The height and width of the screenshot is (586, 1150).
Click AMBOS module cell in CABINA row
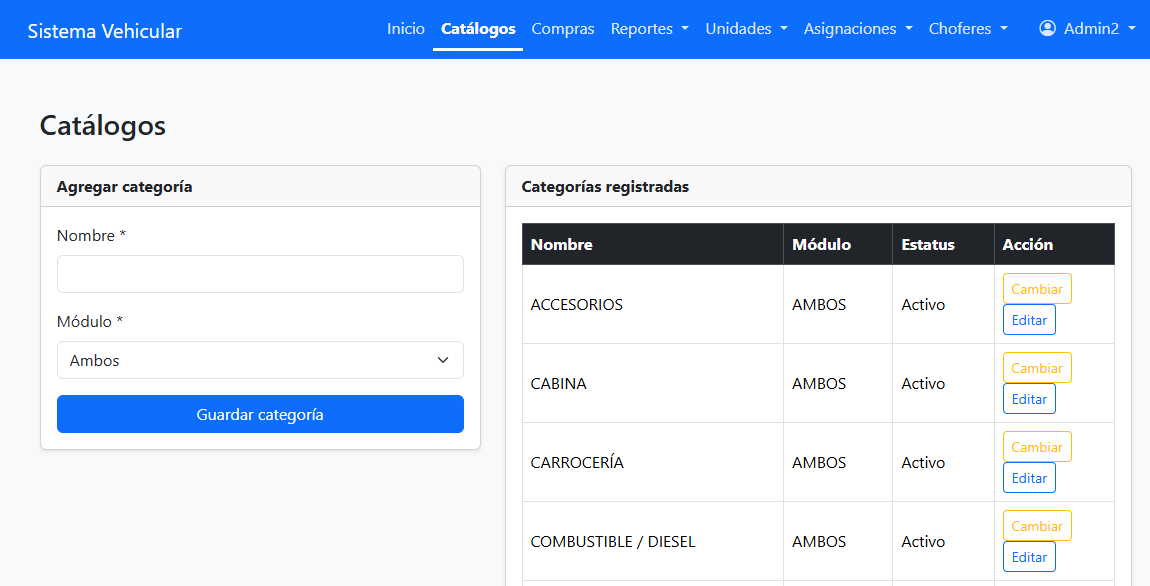[838, 384]
